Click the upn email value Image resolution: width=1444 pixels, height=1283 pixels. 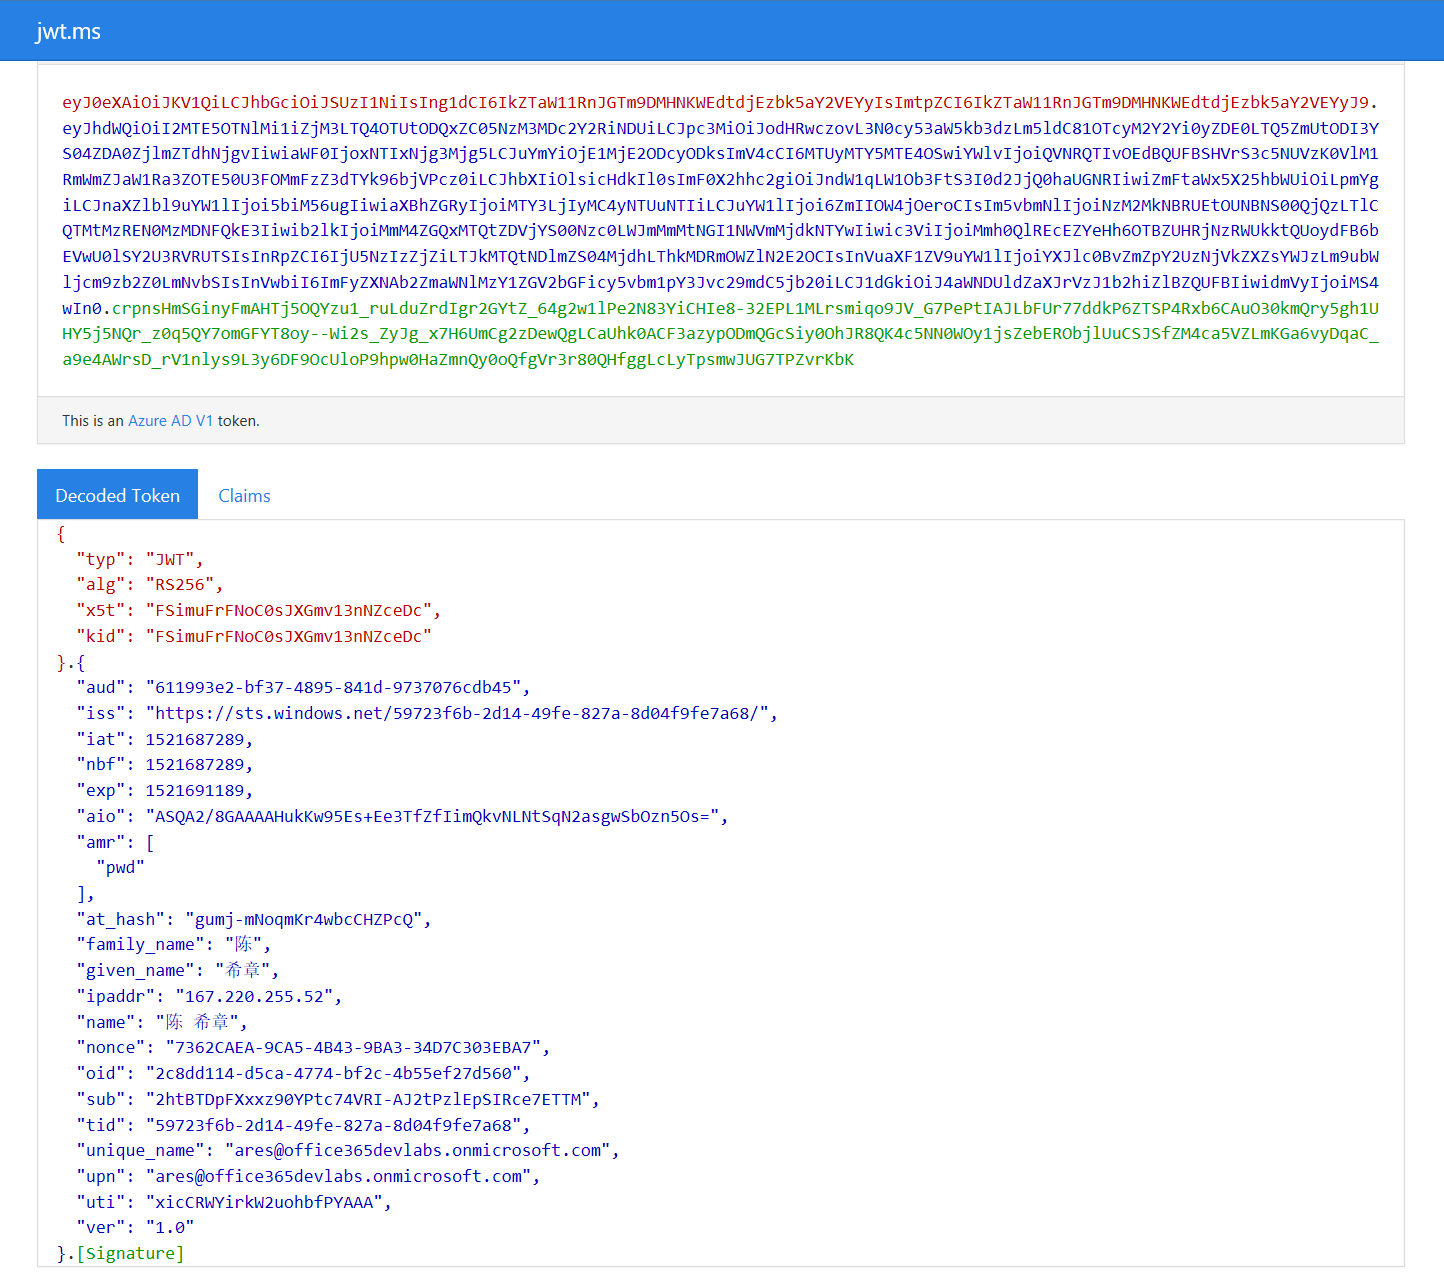(339, 1177)
